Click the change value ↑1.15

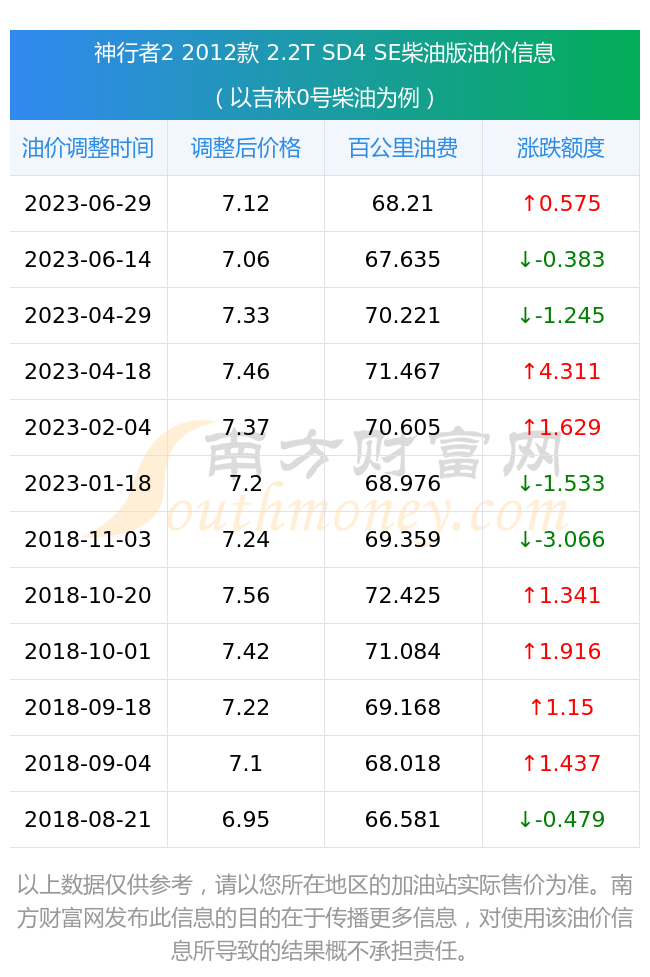point(561,708)
